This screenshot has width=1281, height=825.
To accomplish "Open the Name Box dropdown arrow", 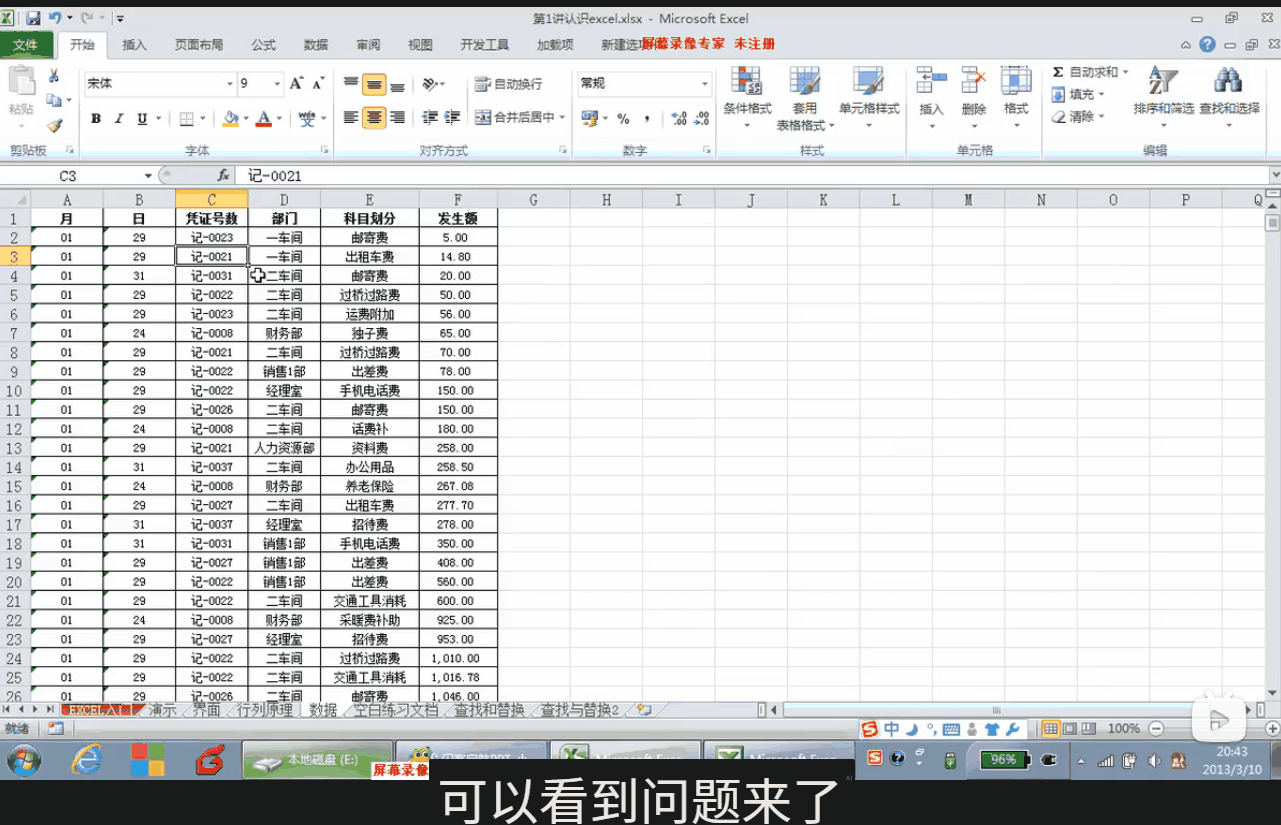I will tap(148, 176).
